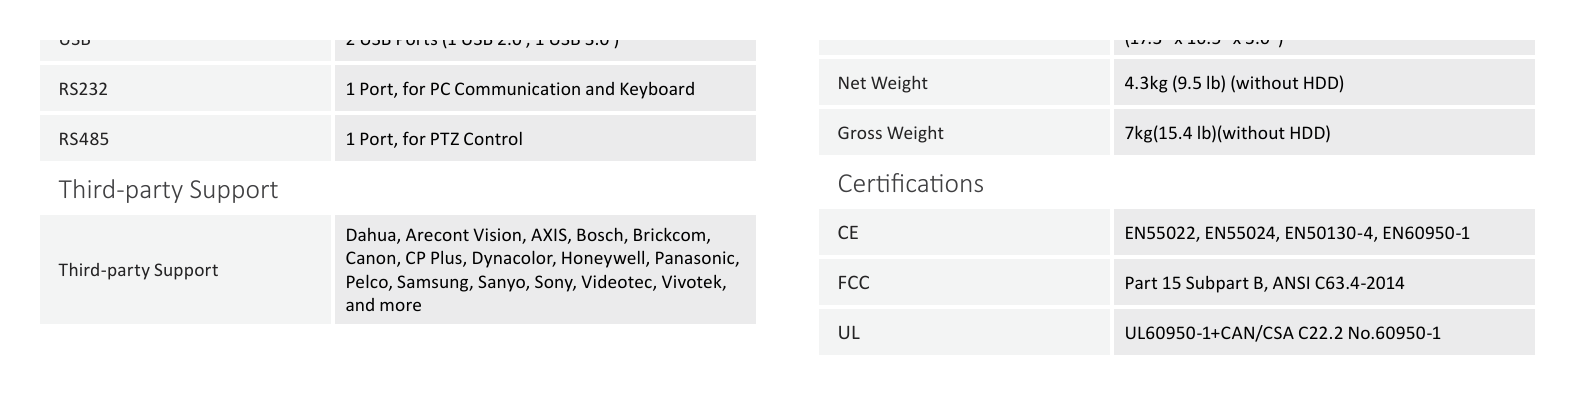The image size is (1575, 395).
Task: Click the CE certification label
Action: click(848, 233)
